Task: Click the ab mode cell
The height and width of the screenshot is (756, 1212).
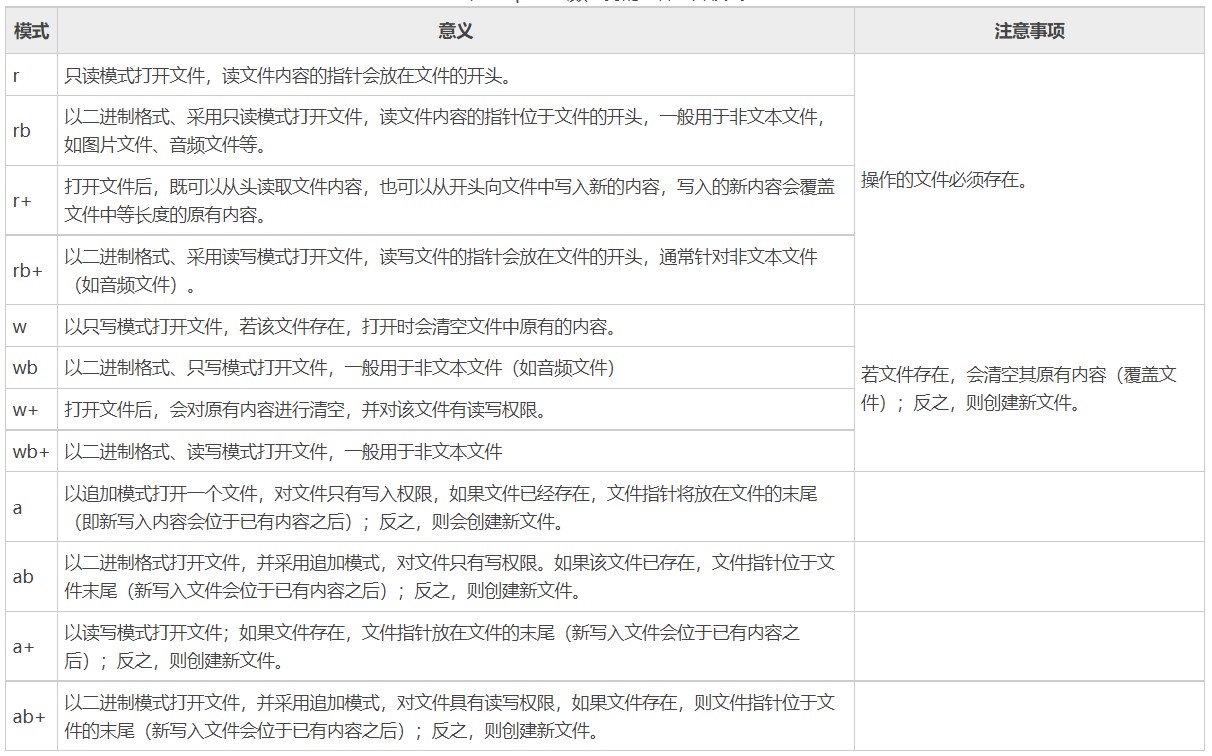Action: pos(23,577)
